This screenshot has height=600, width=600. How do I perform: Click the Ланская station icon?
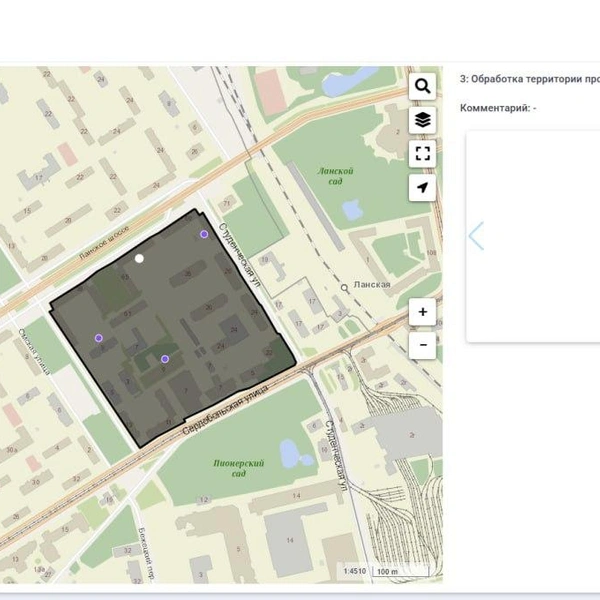click(x=345, y=288)
